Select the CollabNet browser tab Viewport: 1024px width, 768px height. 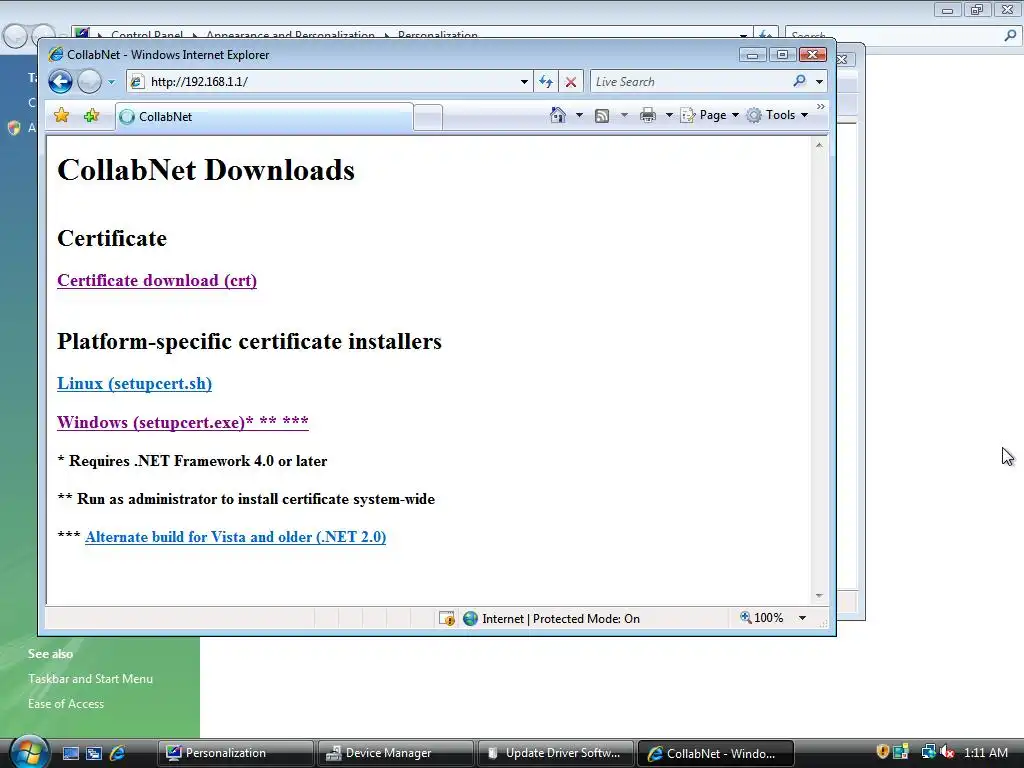264,117
